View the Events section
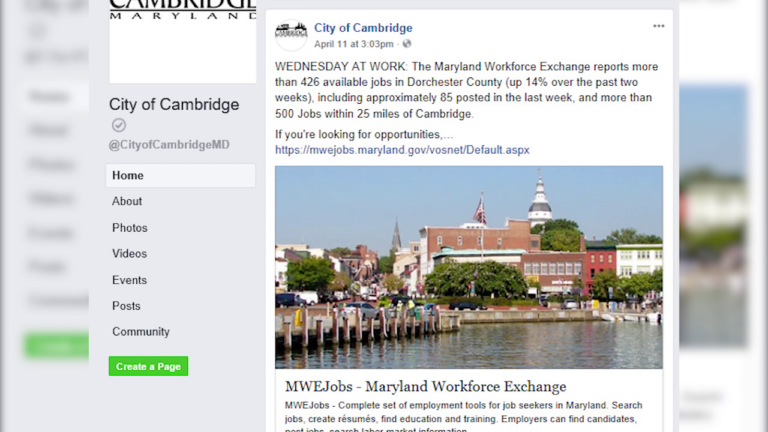 click(129, 280)
